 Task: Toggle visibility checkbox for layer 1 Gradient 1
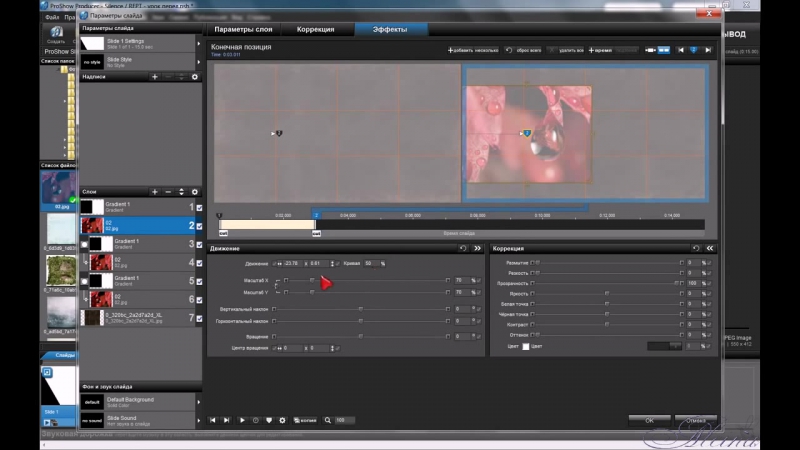[x=199, y=208]
